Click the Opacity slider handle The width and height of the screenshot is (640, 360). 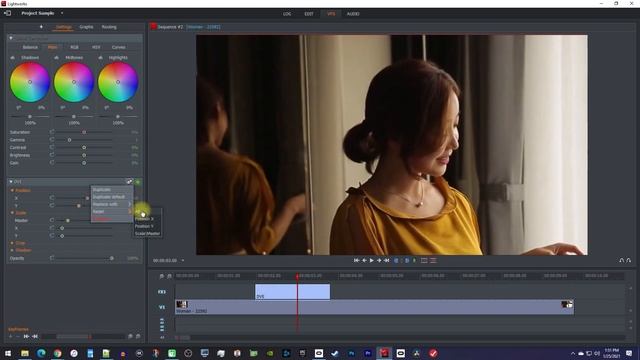112,258
